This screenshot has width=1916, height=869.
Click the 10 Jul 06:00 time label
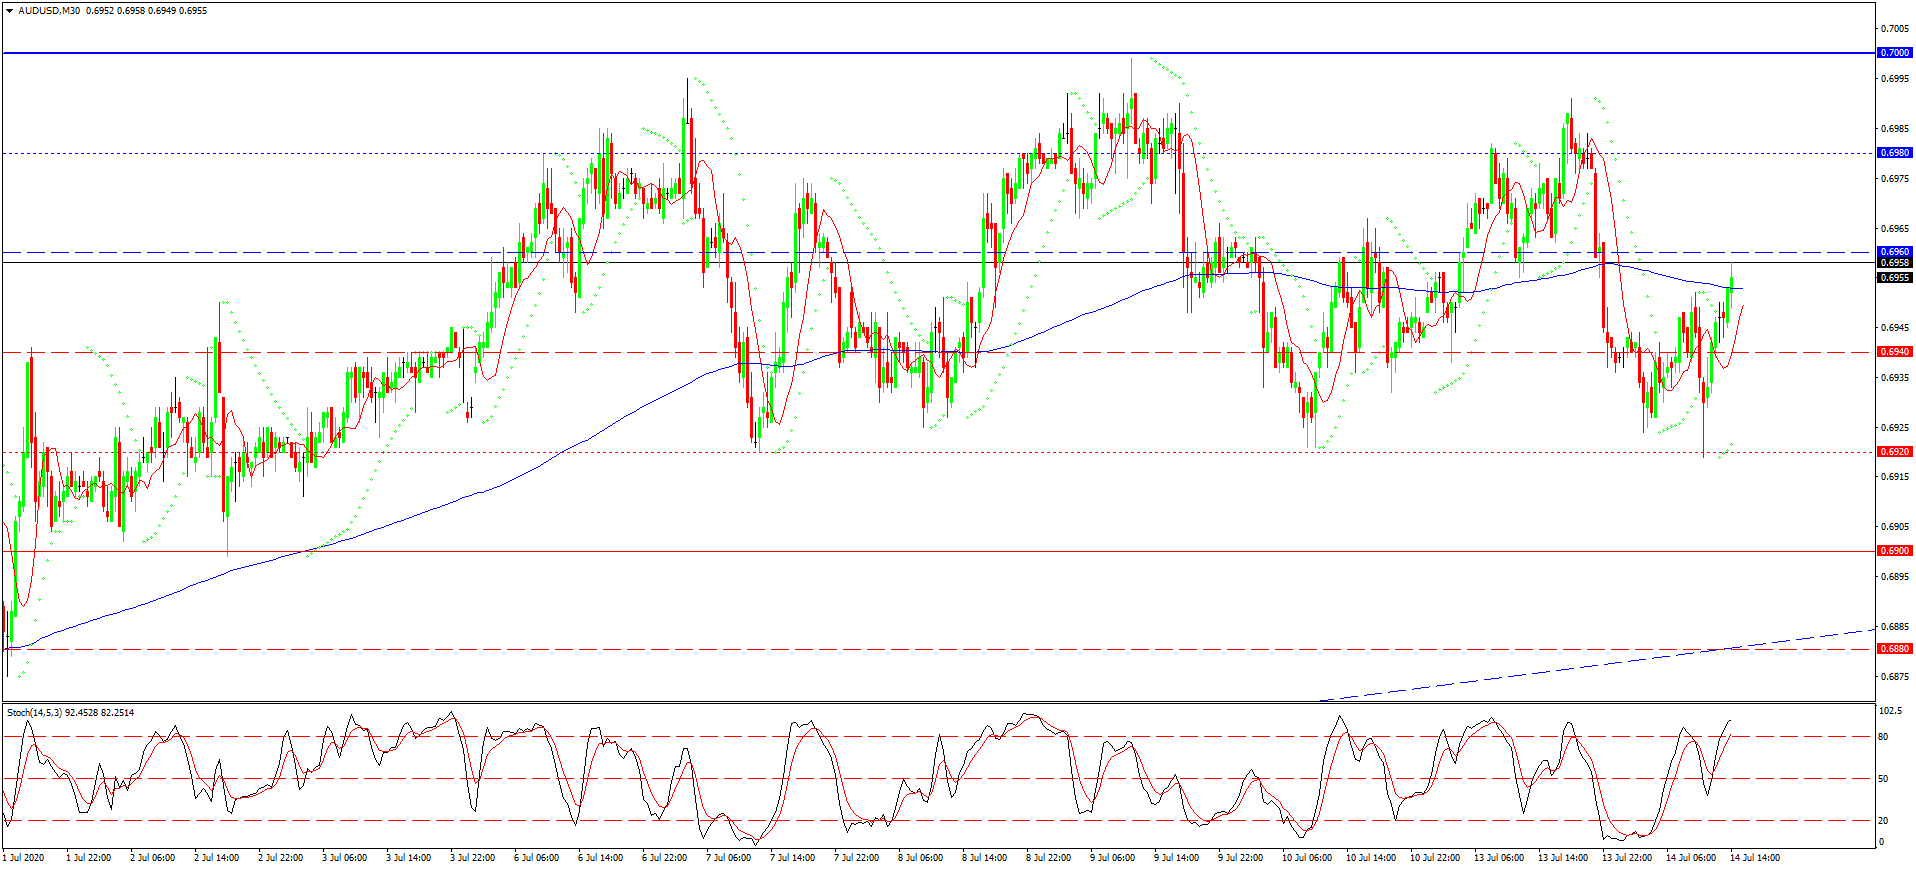tap(1306, 858)
